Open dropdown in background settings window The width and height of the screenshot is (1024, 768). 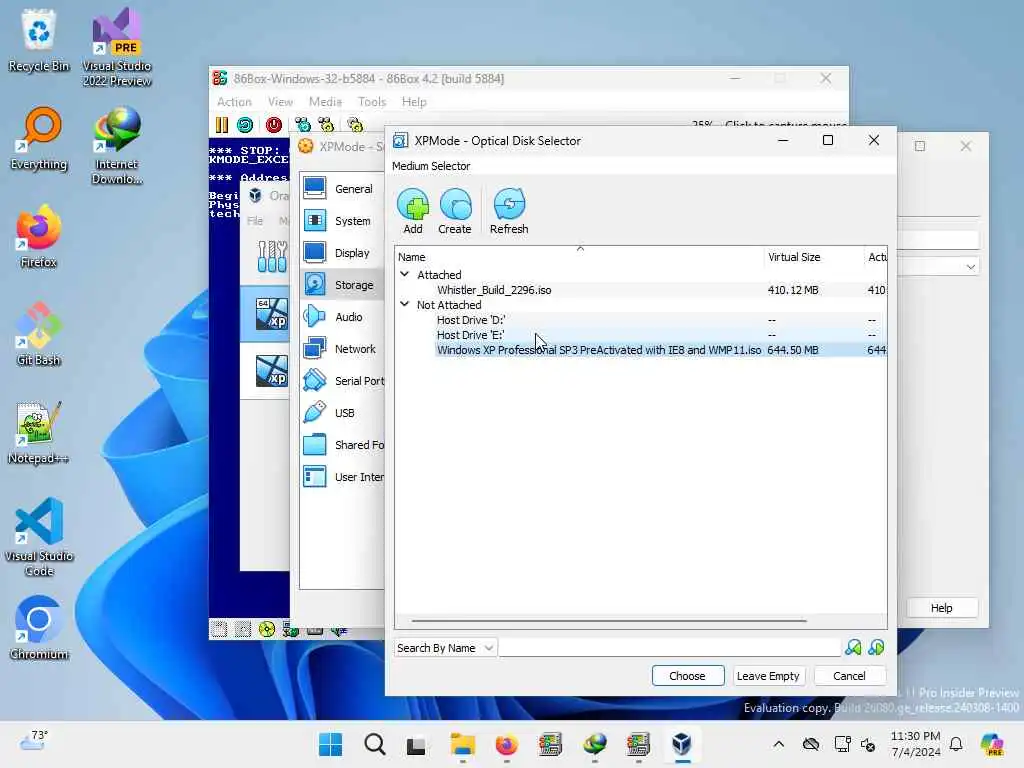pos(971,267)
